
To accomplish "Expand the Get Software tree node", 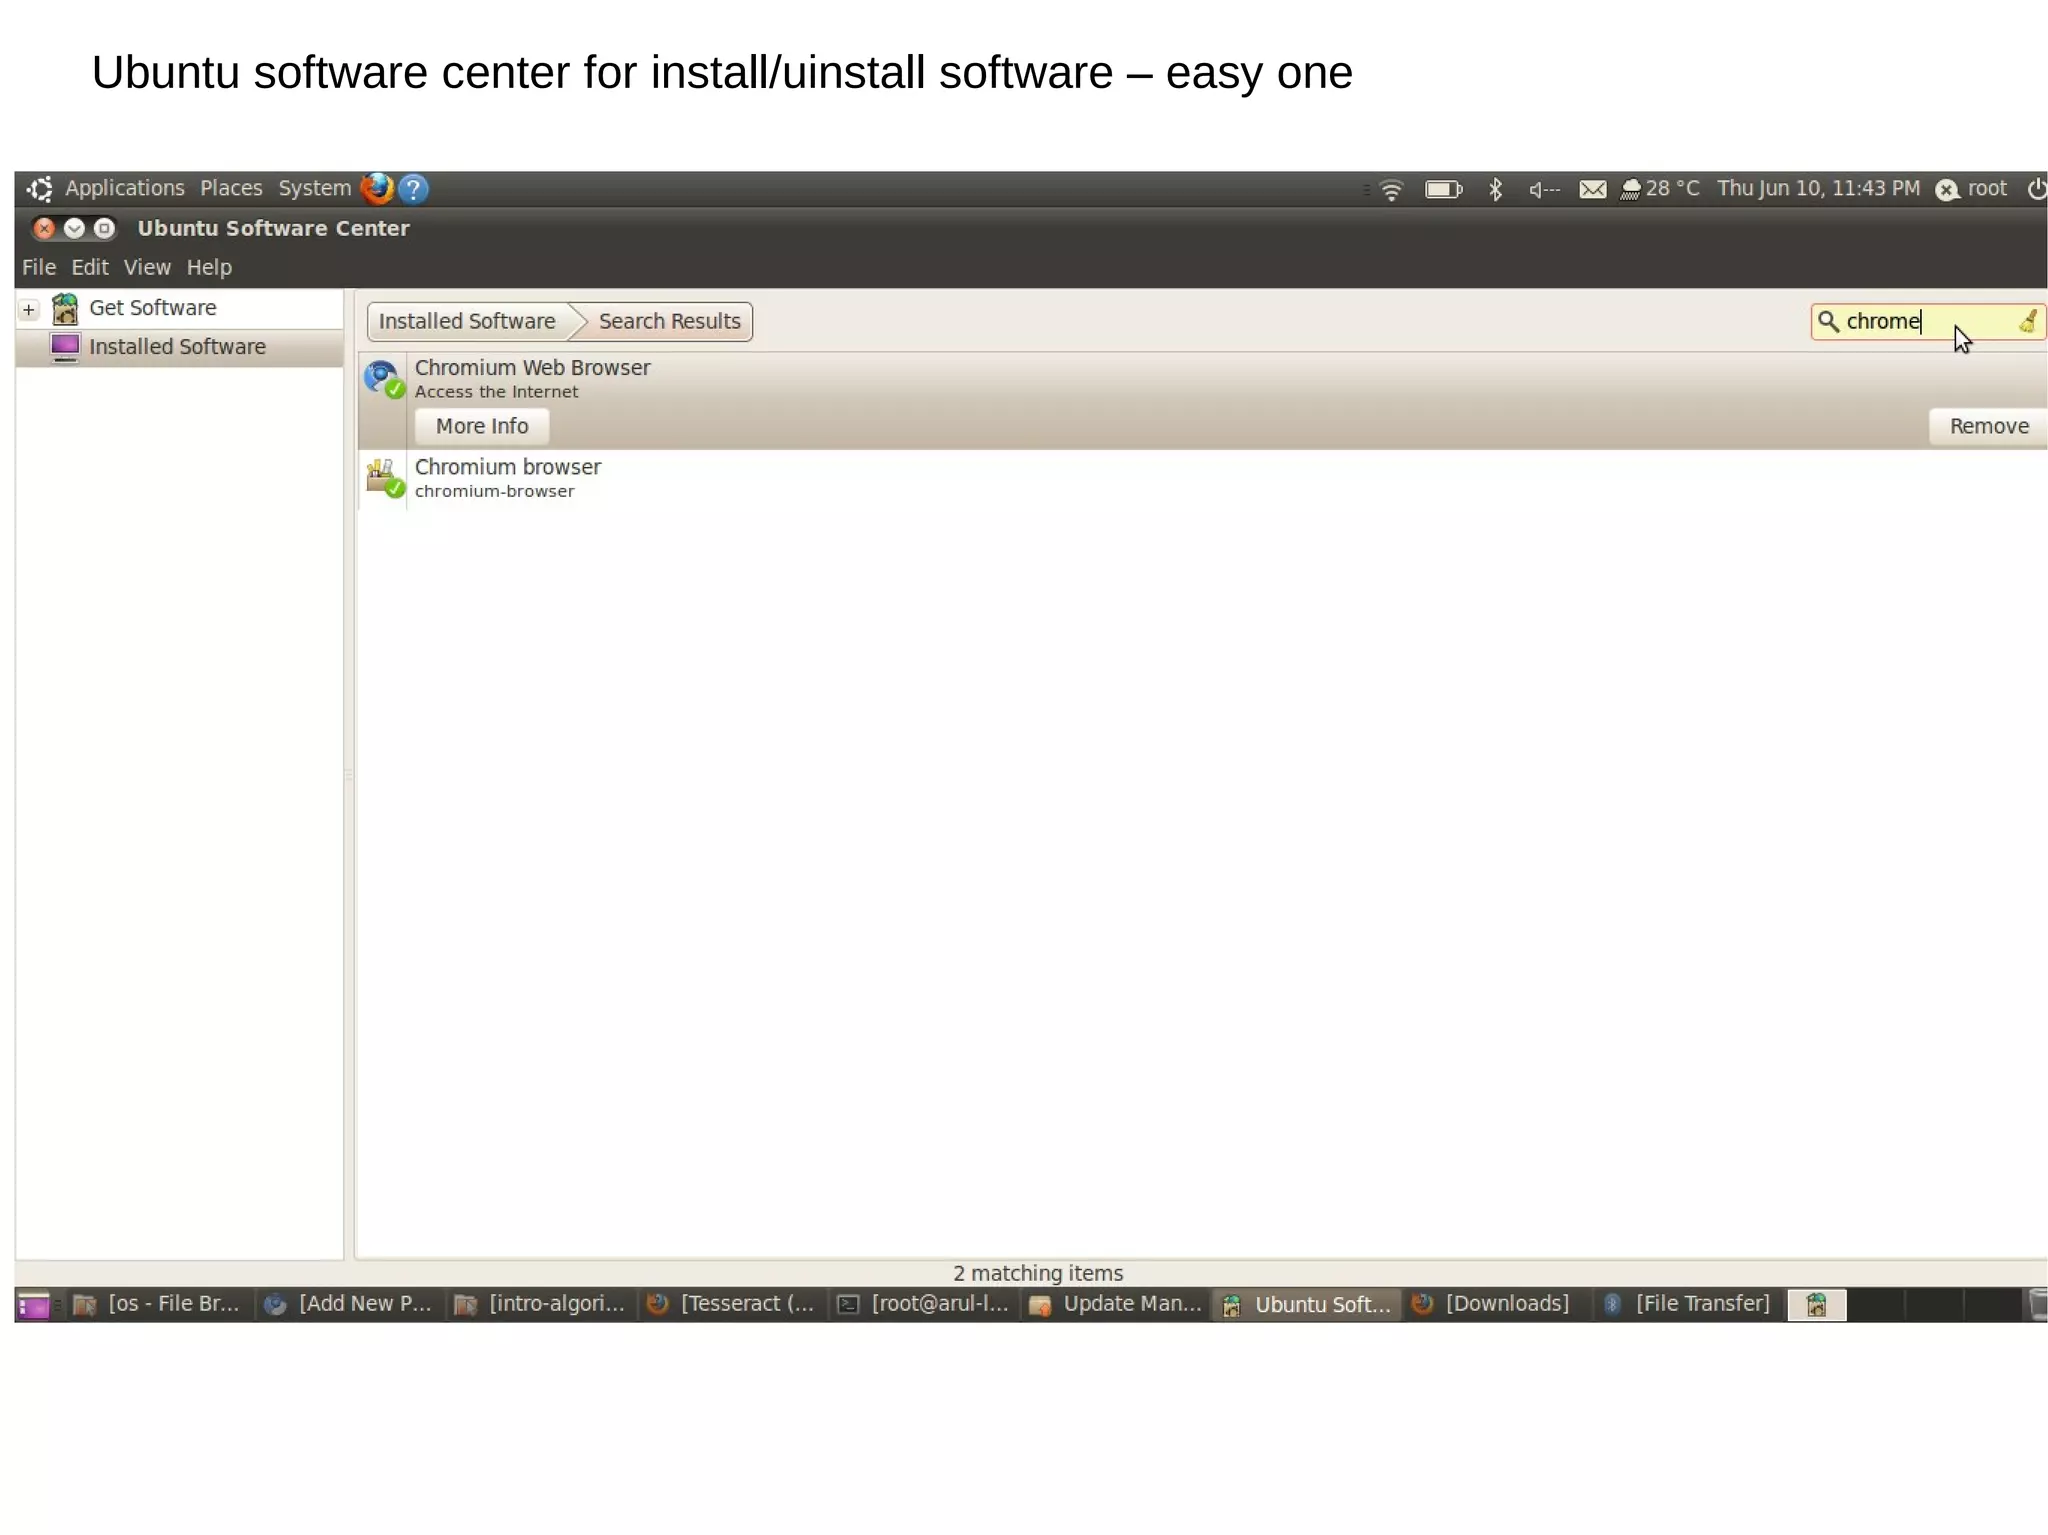I will click(29, 310).
